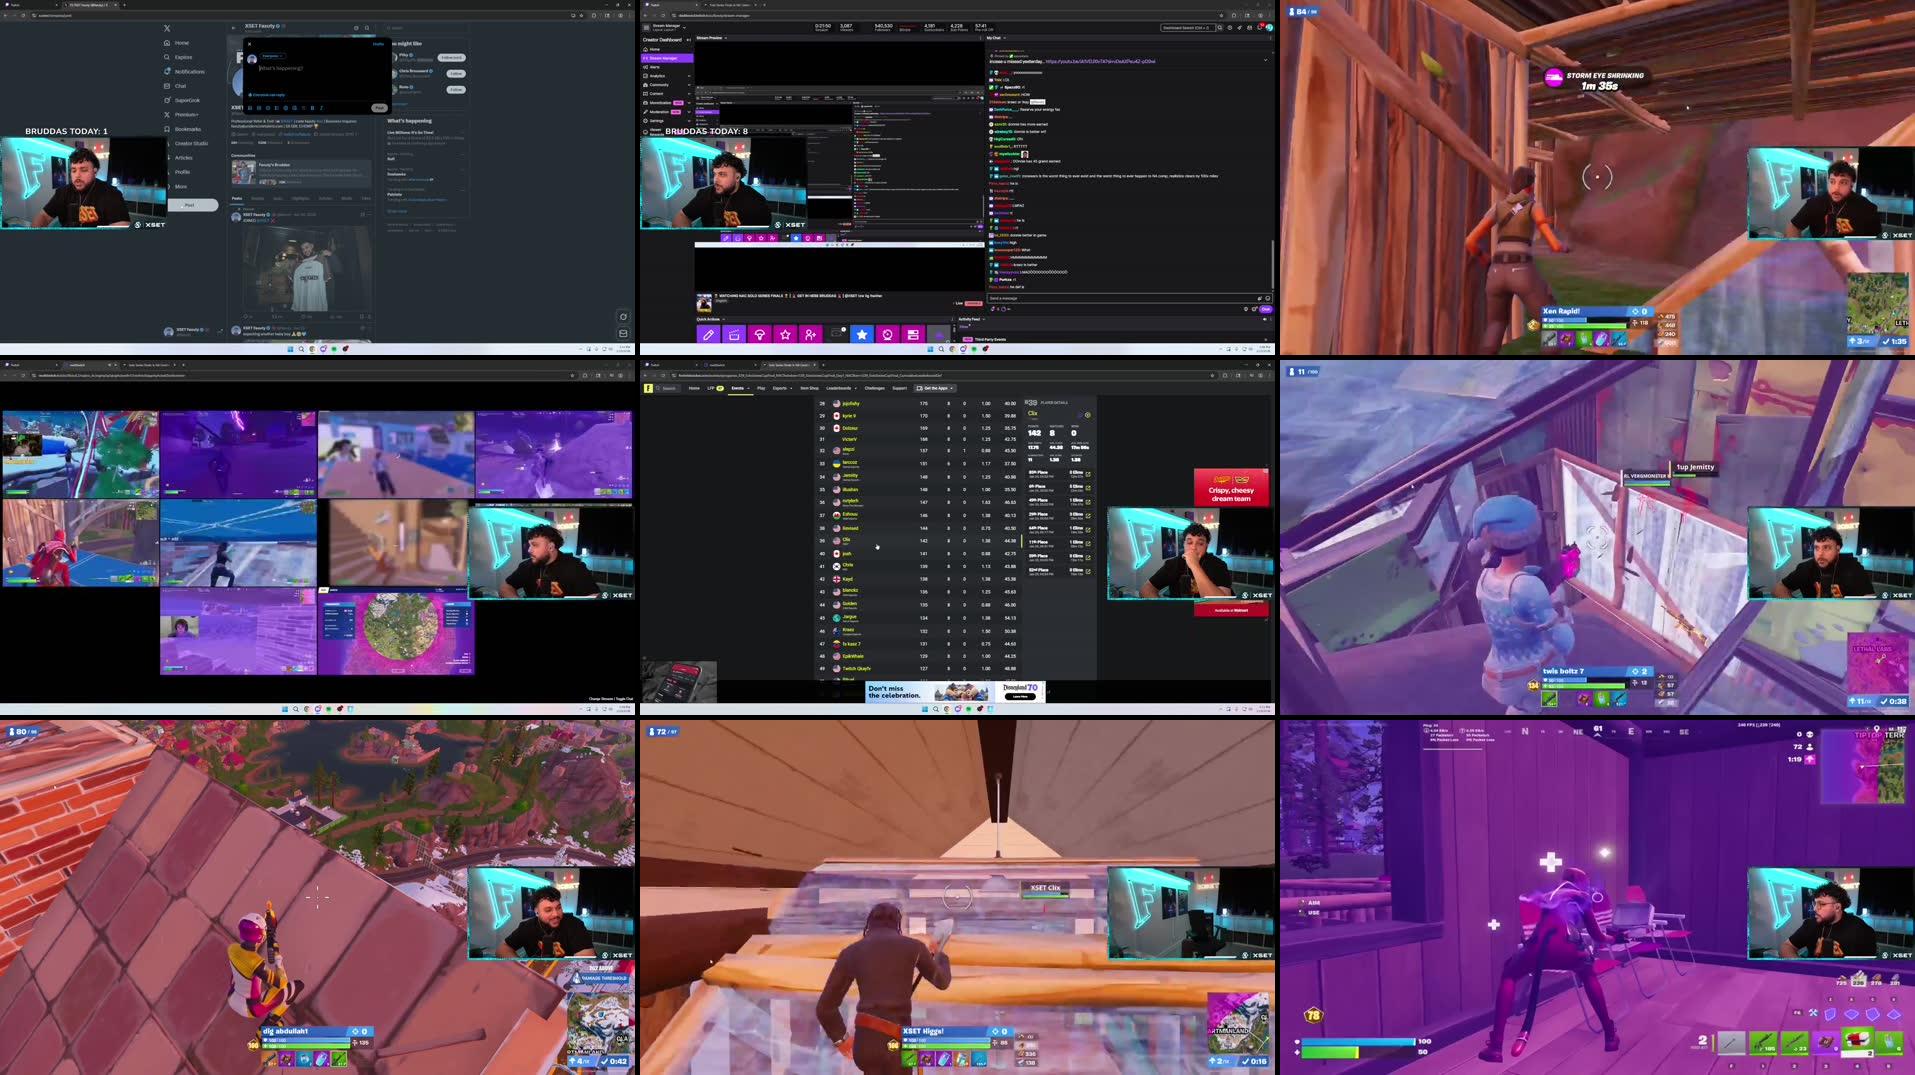Screen dimensions: 1915x1075
Task: Open Bookmarks in the X sidebar
Action: 188,129
